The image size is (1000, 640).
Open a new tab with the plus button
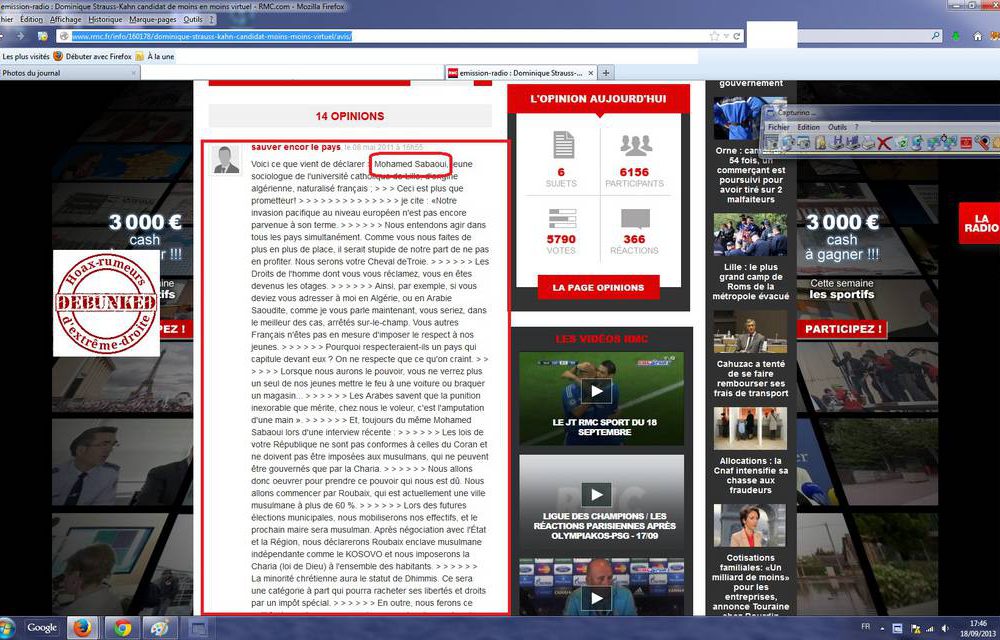(x=606, y=73)
